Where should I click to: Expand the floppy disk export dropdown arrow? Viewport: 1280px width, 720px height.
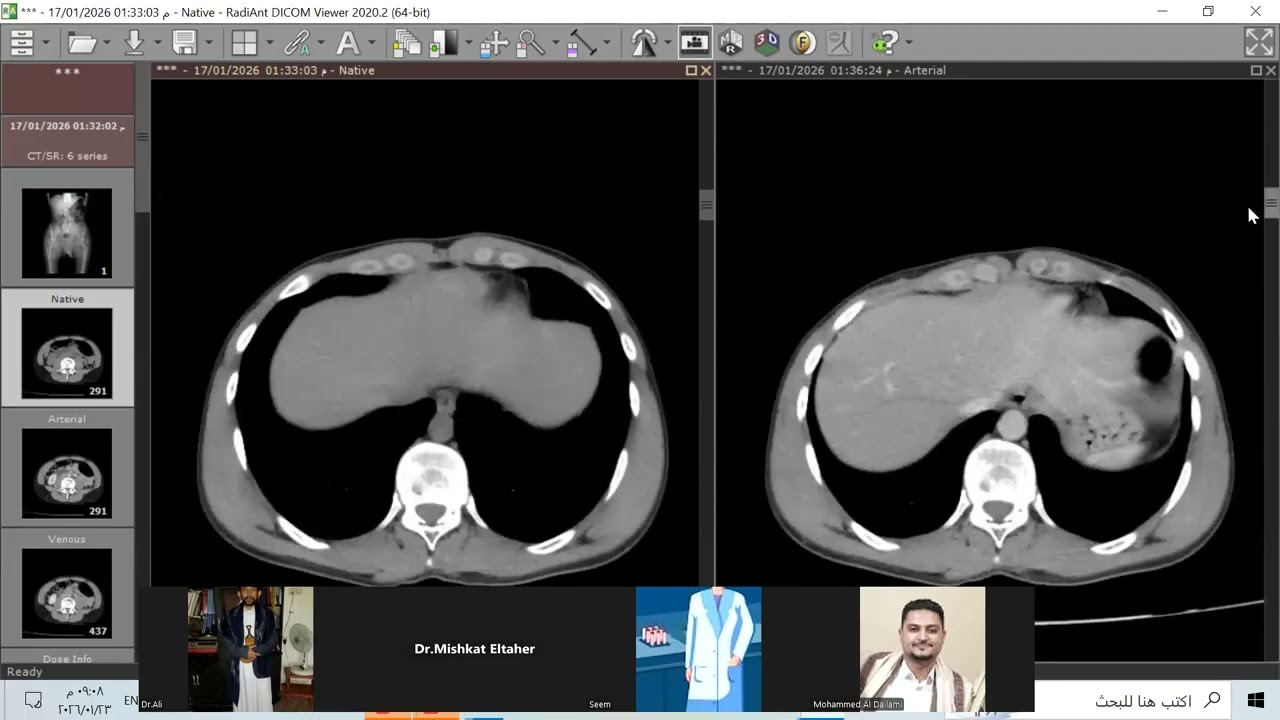coord(209,43)
